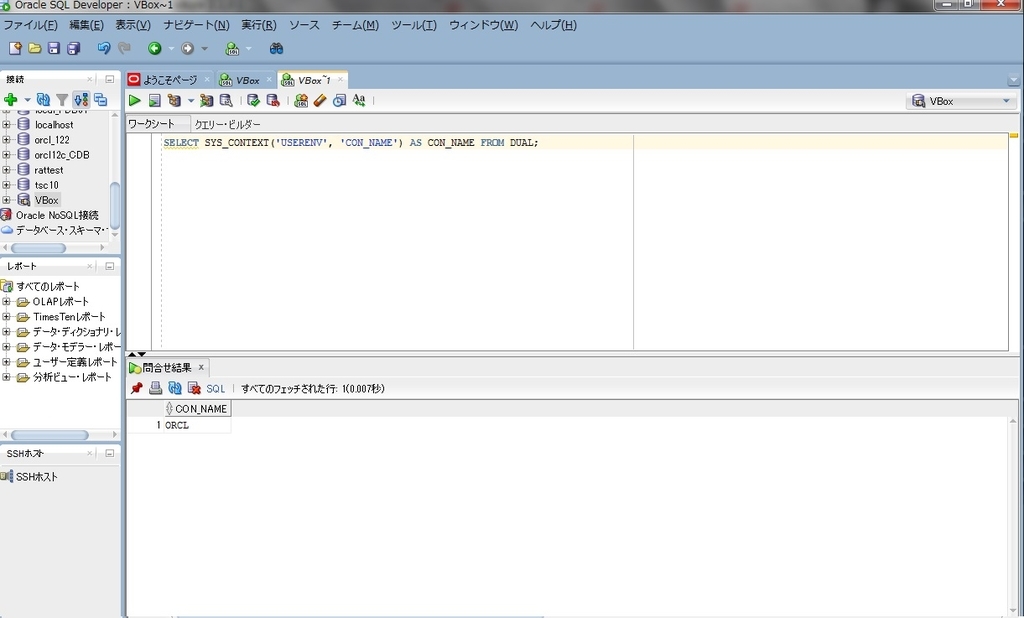
Task: Expand the tsc10 connection node
Action: [x=6, y=184]
